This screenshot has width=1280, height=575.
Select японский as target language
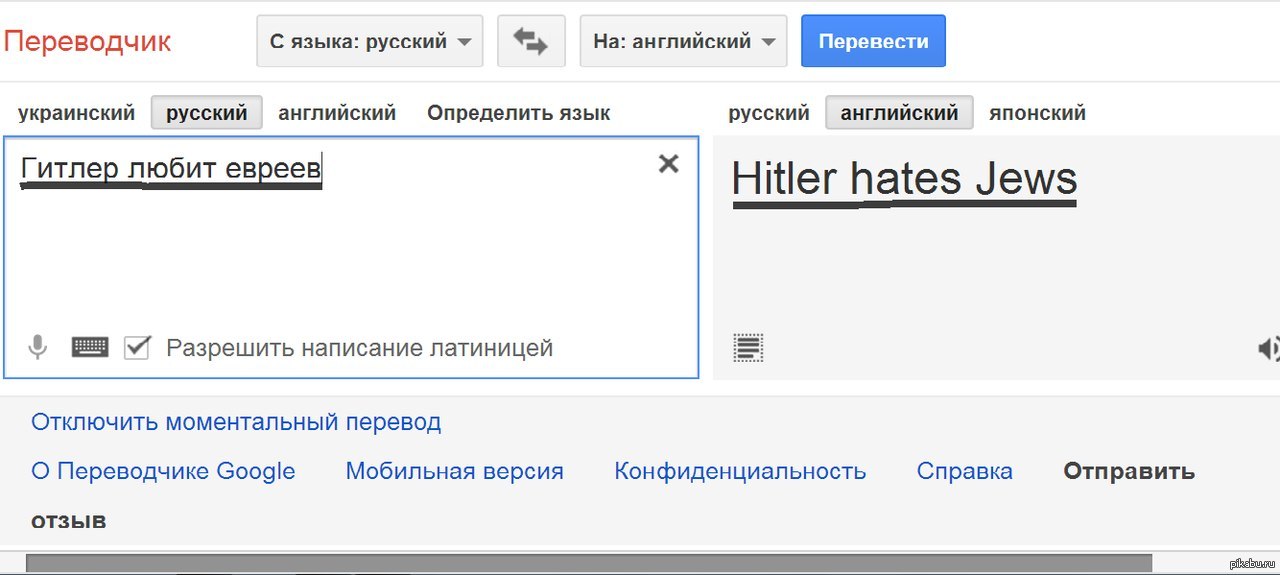[x=1037, y=113]
